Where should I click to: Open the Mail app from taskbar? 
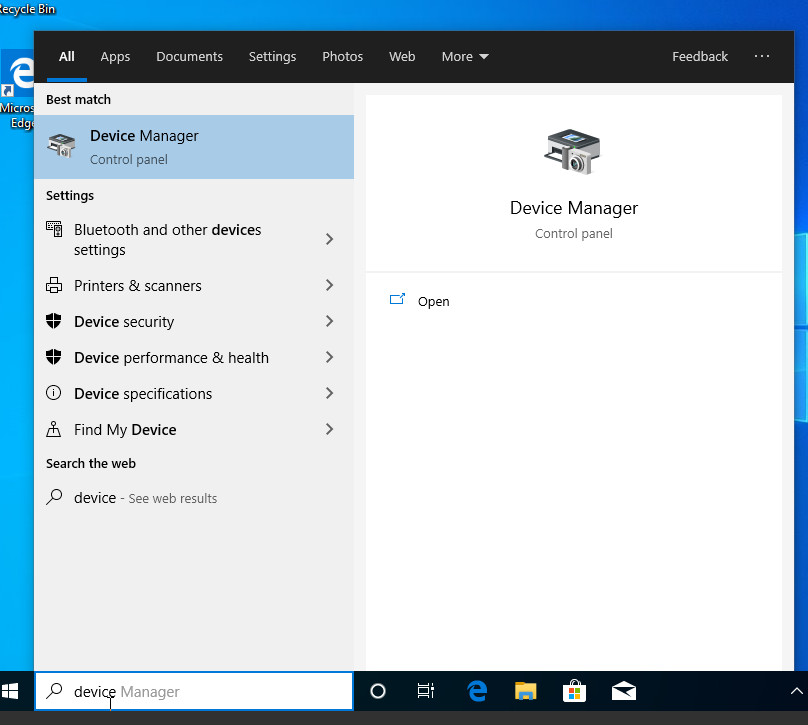click(624, 691)
